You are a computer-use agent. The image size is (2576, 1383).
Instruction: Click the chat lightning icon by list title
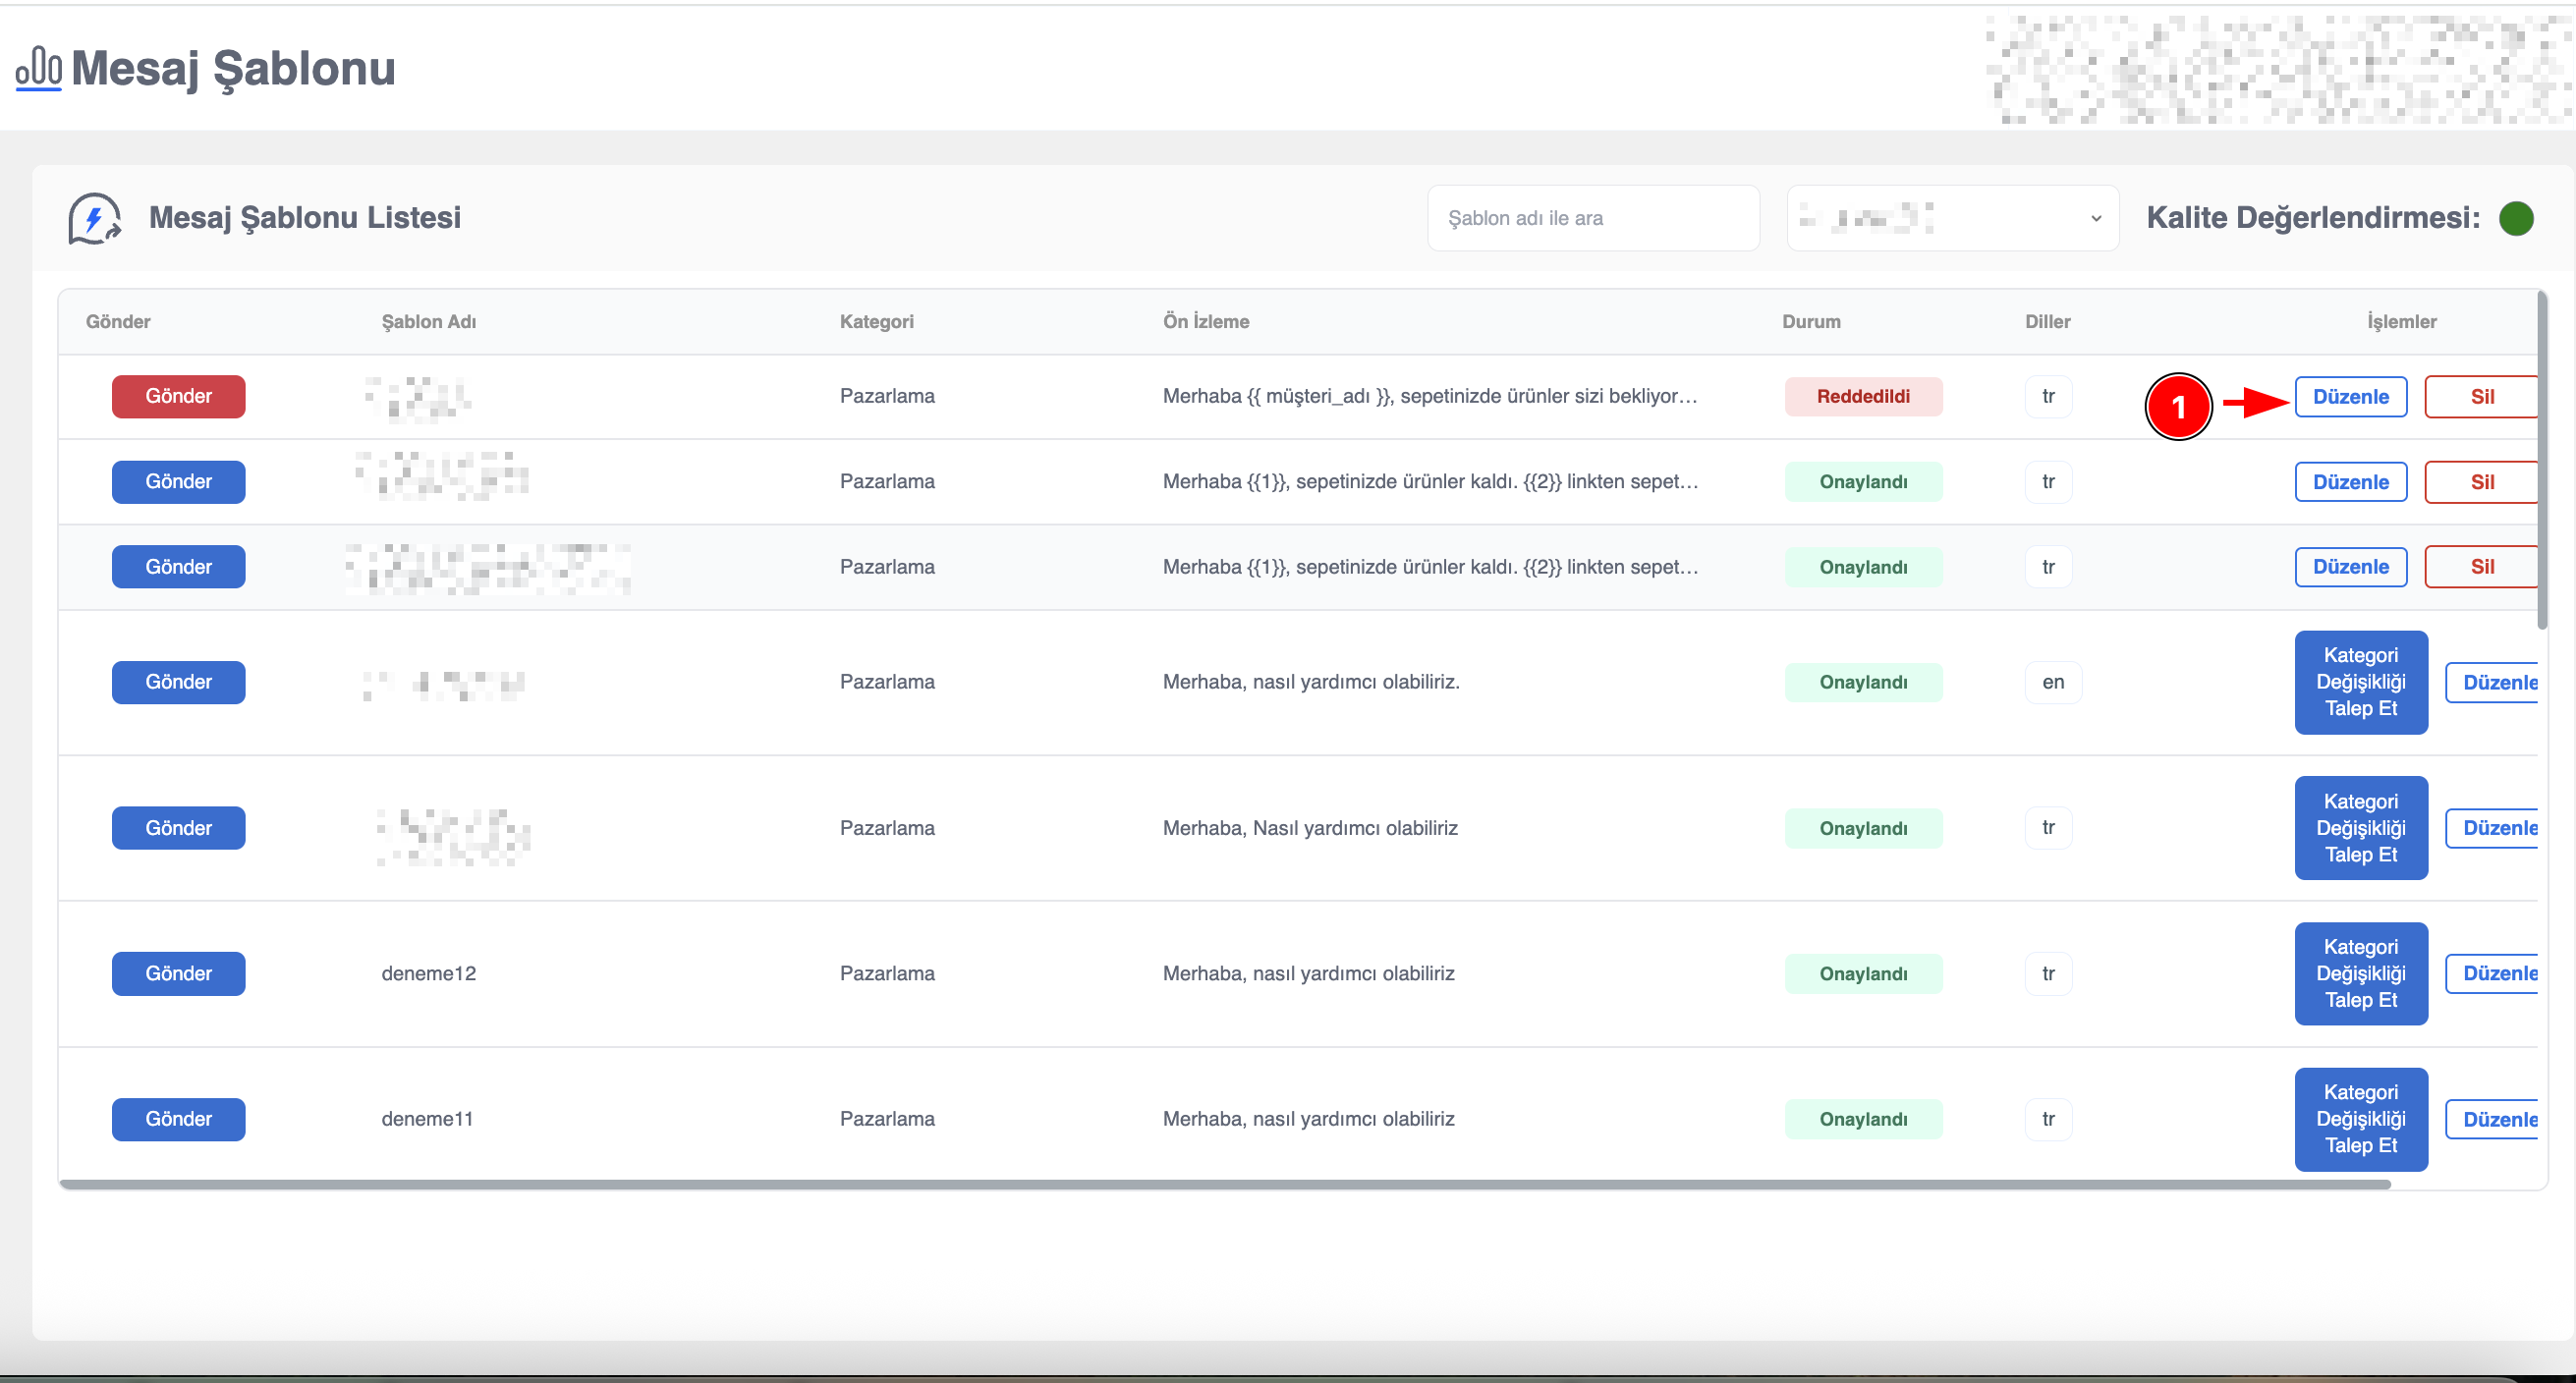click(x=94, y=218)
